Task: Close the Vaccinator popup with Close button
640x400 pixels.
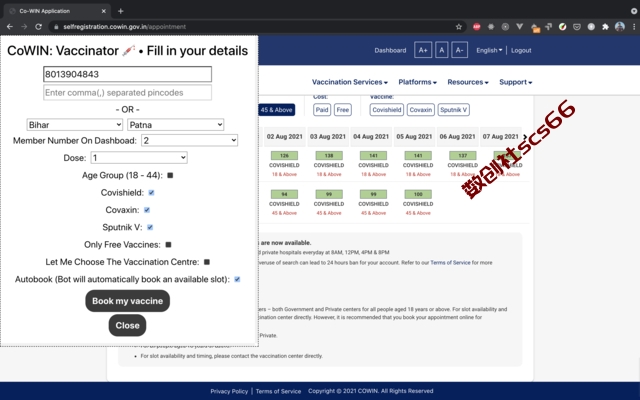Action: click(127, 325)
